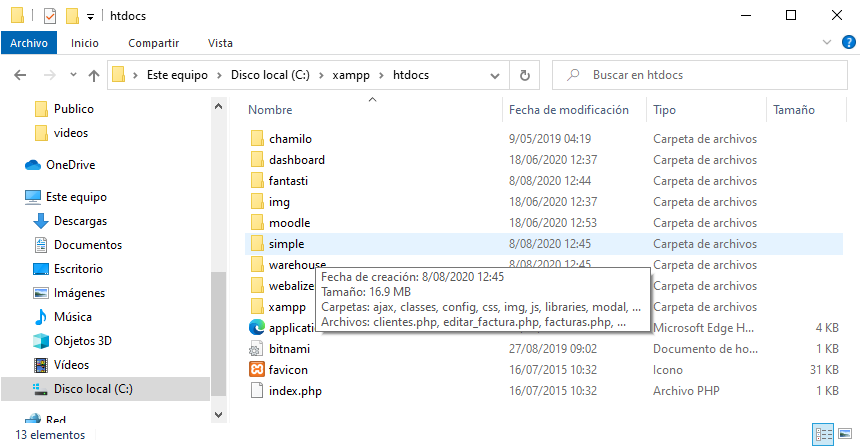Viewport: 861px width, 447px height.
Task: Open the Help question mark icon
Action: coord(848,42)
